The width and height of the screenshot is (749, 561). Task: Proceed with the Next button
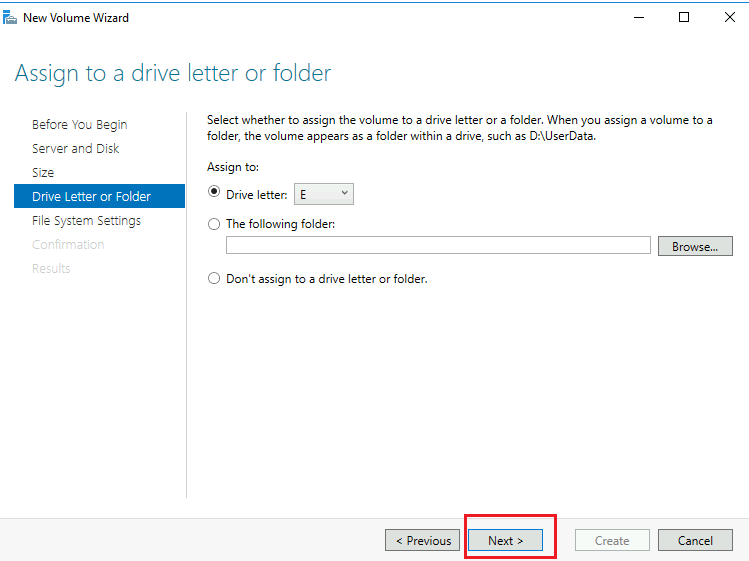(x=505, y=540)
